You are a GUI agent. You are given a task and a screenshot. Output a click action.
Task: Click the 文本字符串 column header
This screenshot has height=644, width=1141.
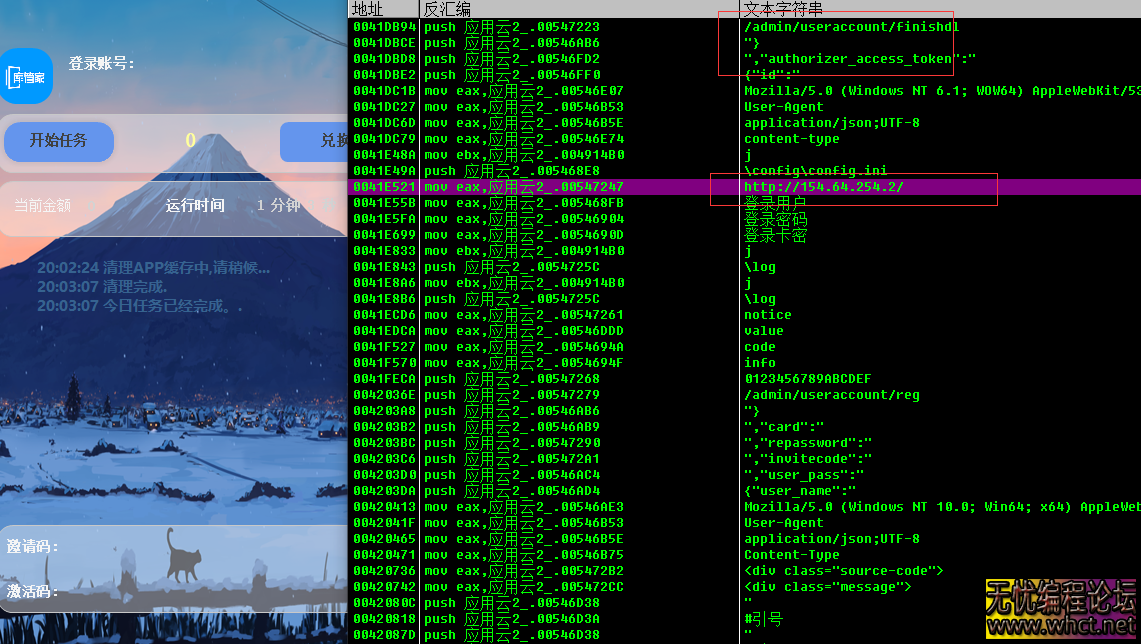click(782, 9)
